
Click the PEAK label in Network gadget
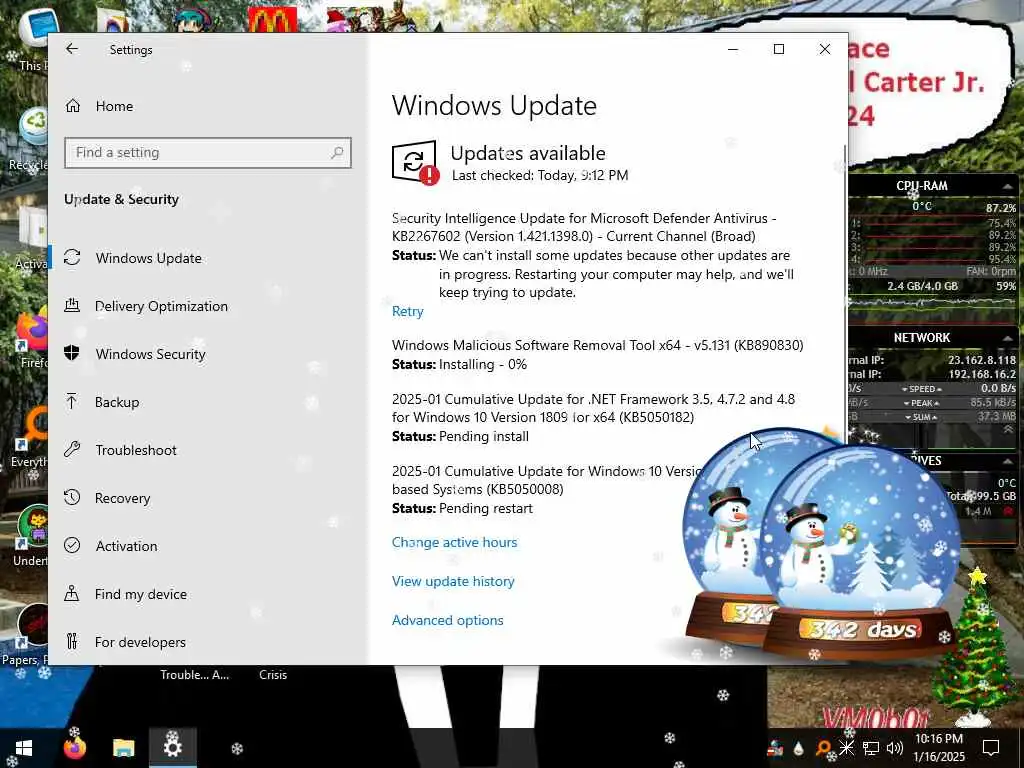point(921,403)
